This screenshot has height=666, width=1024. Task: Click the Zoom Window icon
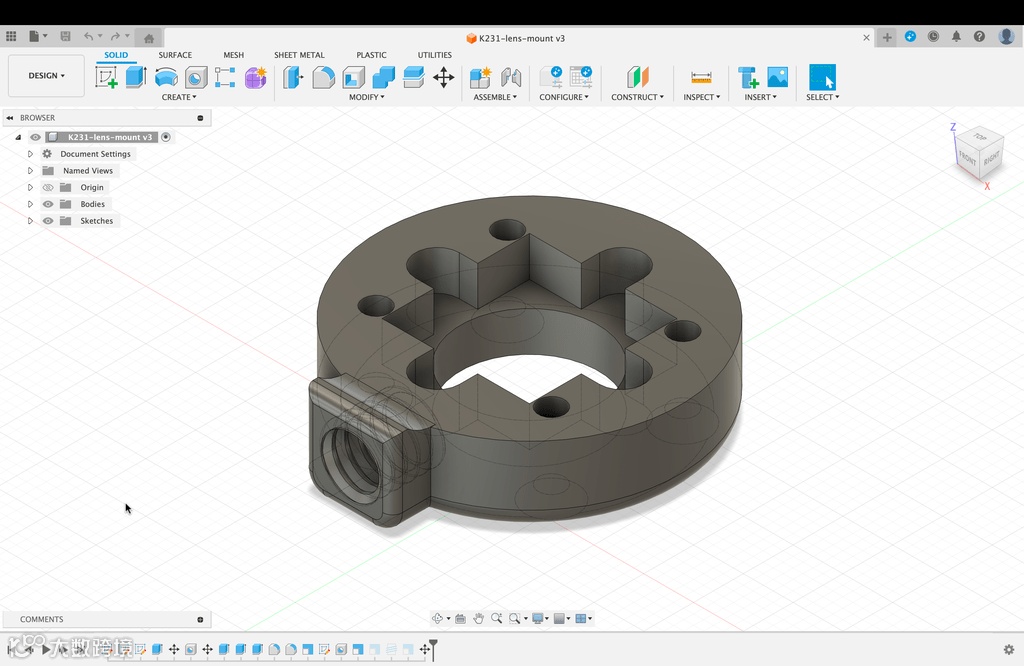pos(515,618)
